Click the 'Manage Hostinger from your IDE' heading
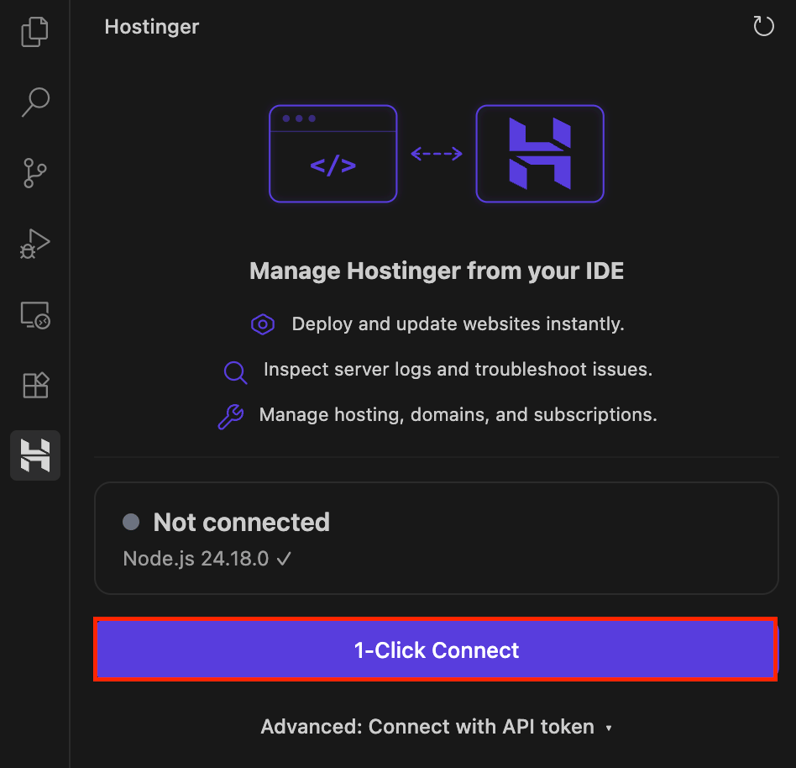The image size is (796, 768). click(437, 271)
